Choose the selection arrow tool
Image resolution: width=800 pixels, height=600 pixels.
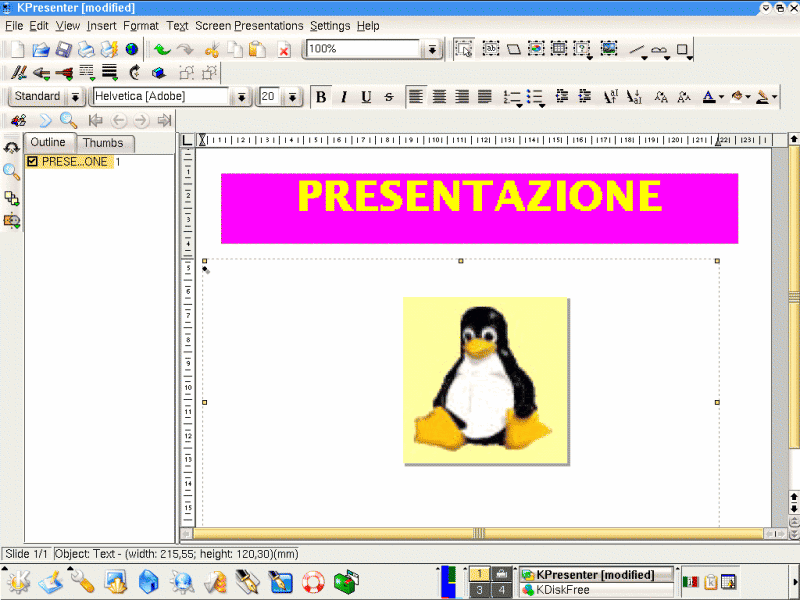(x=464, y=49)
